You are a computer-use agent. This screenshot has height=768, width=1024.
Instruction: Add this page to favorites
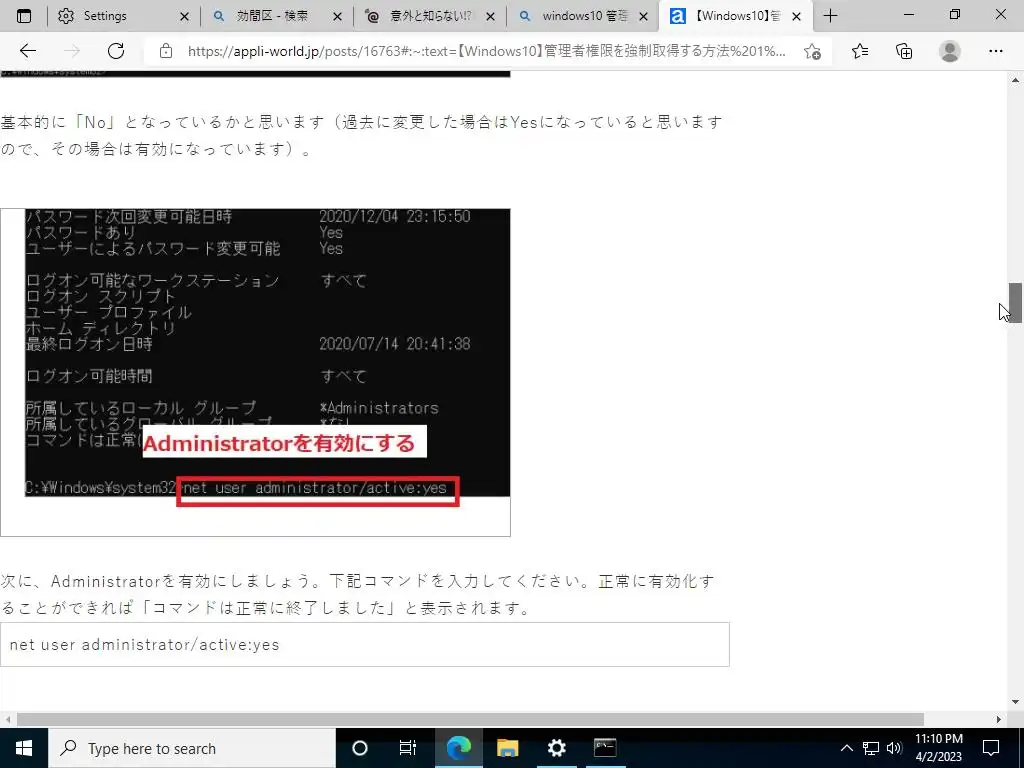tap(812, 51)
